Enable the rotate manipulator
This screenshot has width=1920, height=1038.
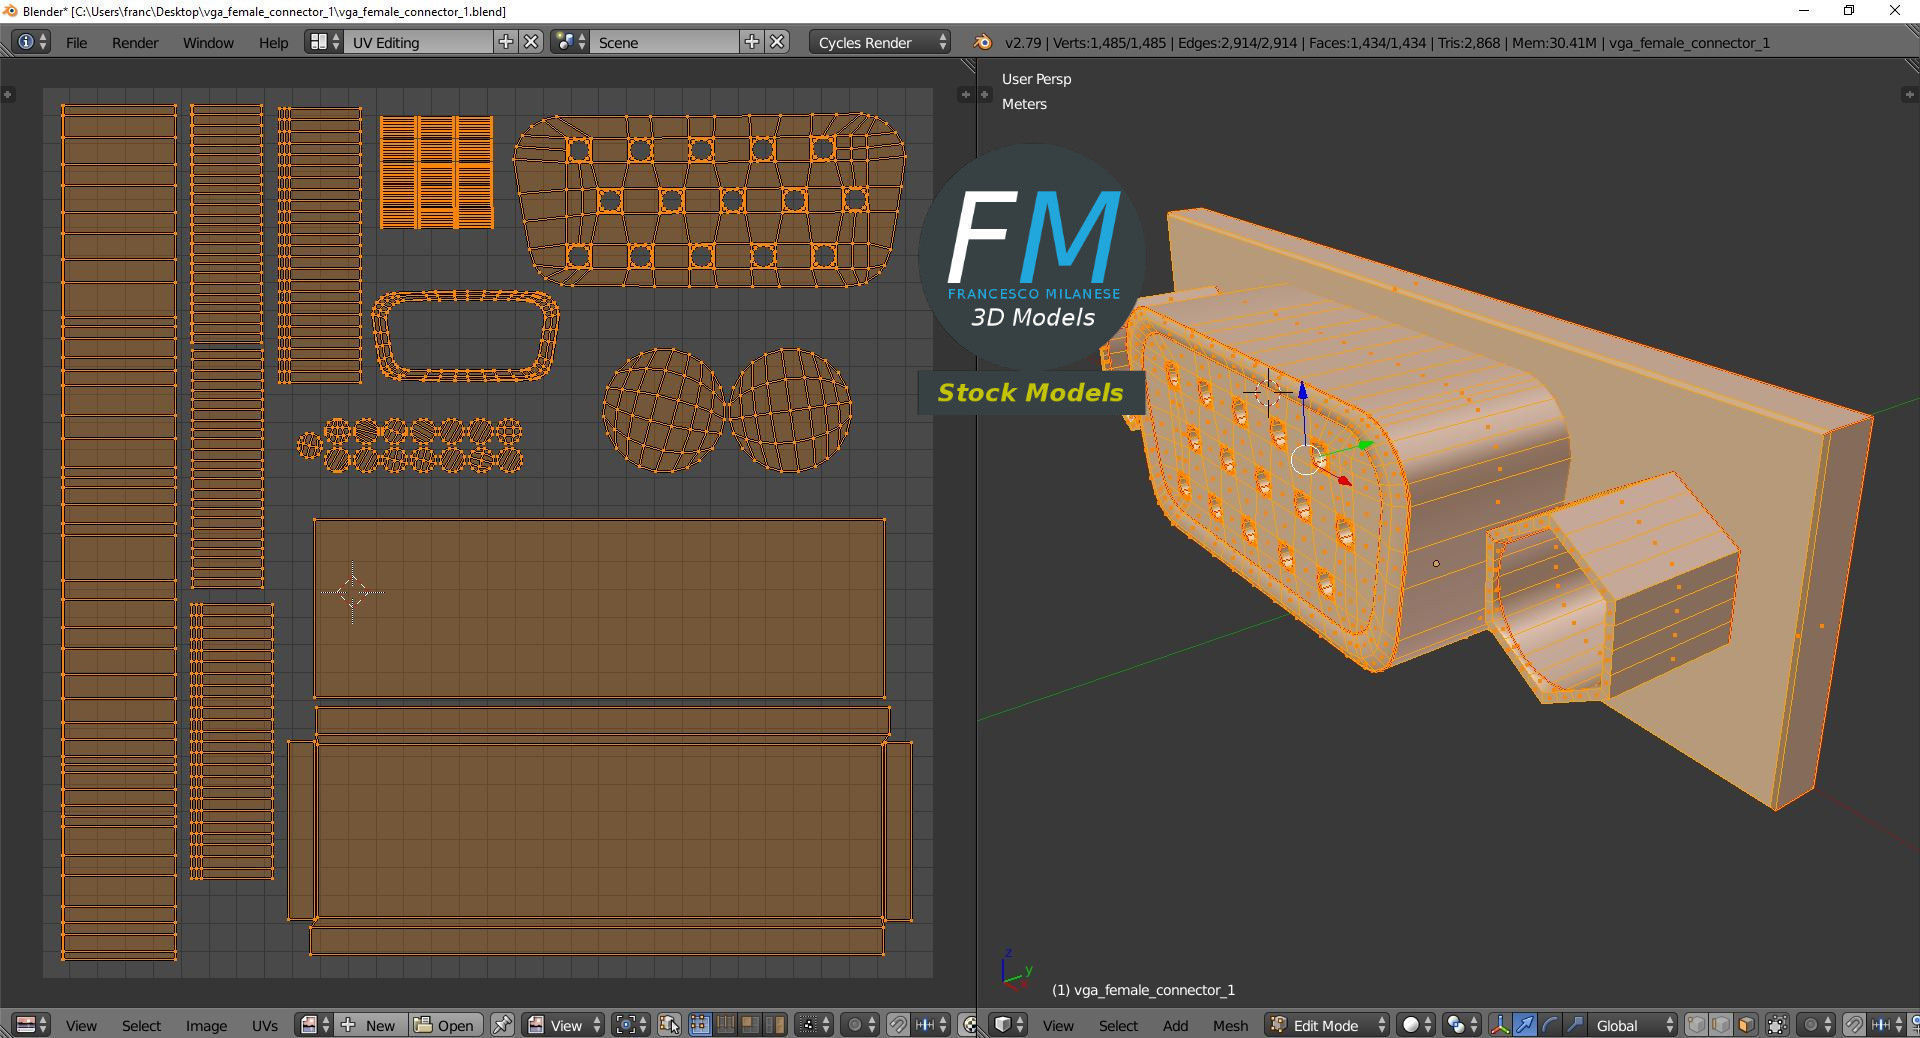click(1550, 1025)
